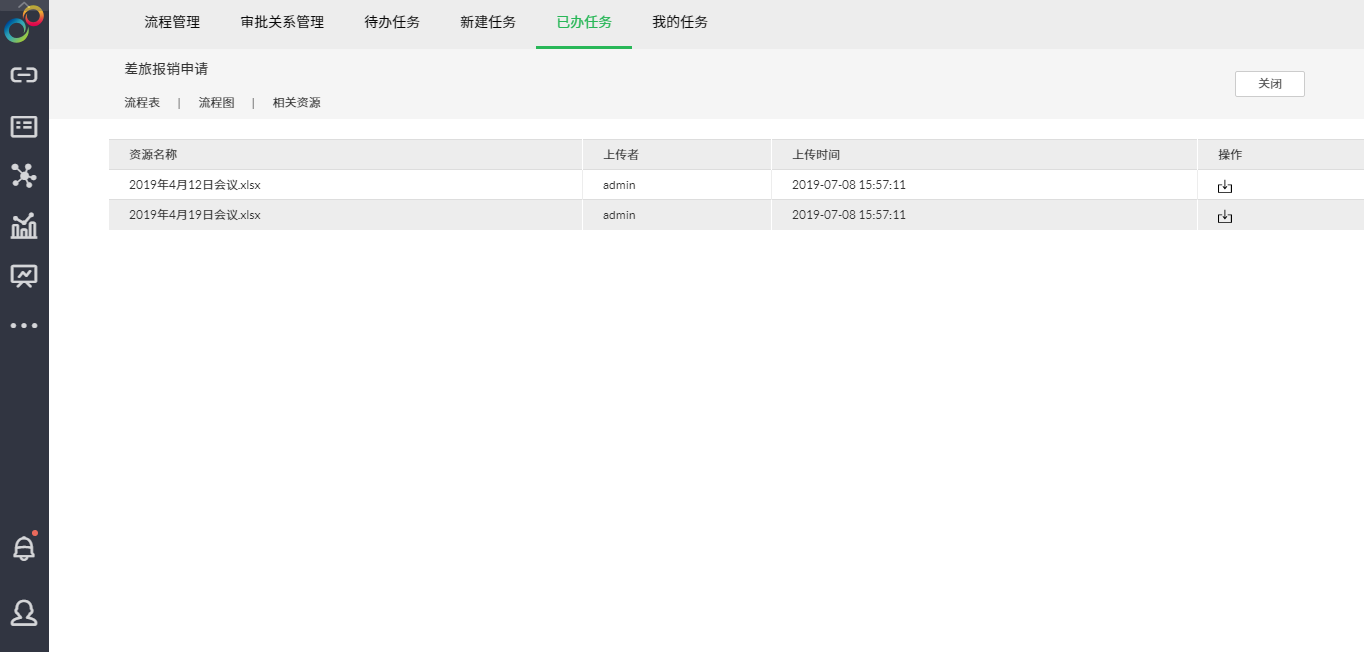Viewport: 1364px width, 652px height.
Task: Select the network nodes icon in the sidebar
Action: [x=24, y=176]
